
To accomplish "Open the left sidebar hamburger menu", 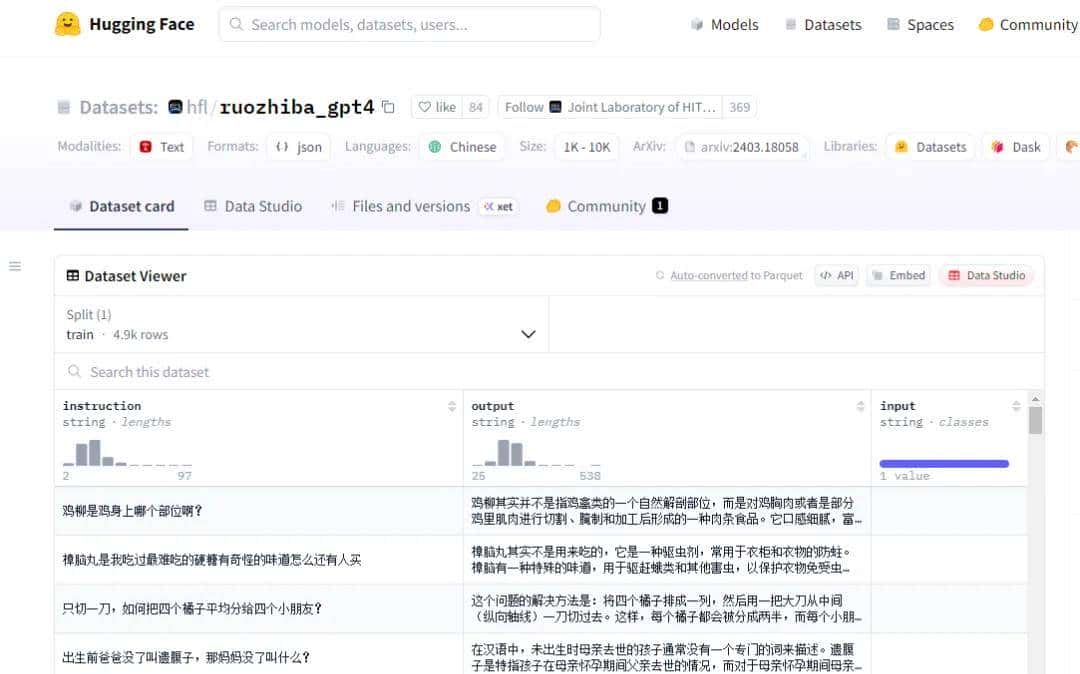I will pos(15,266).
